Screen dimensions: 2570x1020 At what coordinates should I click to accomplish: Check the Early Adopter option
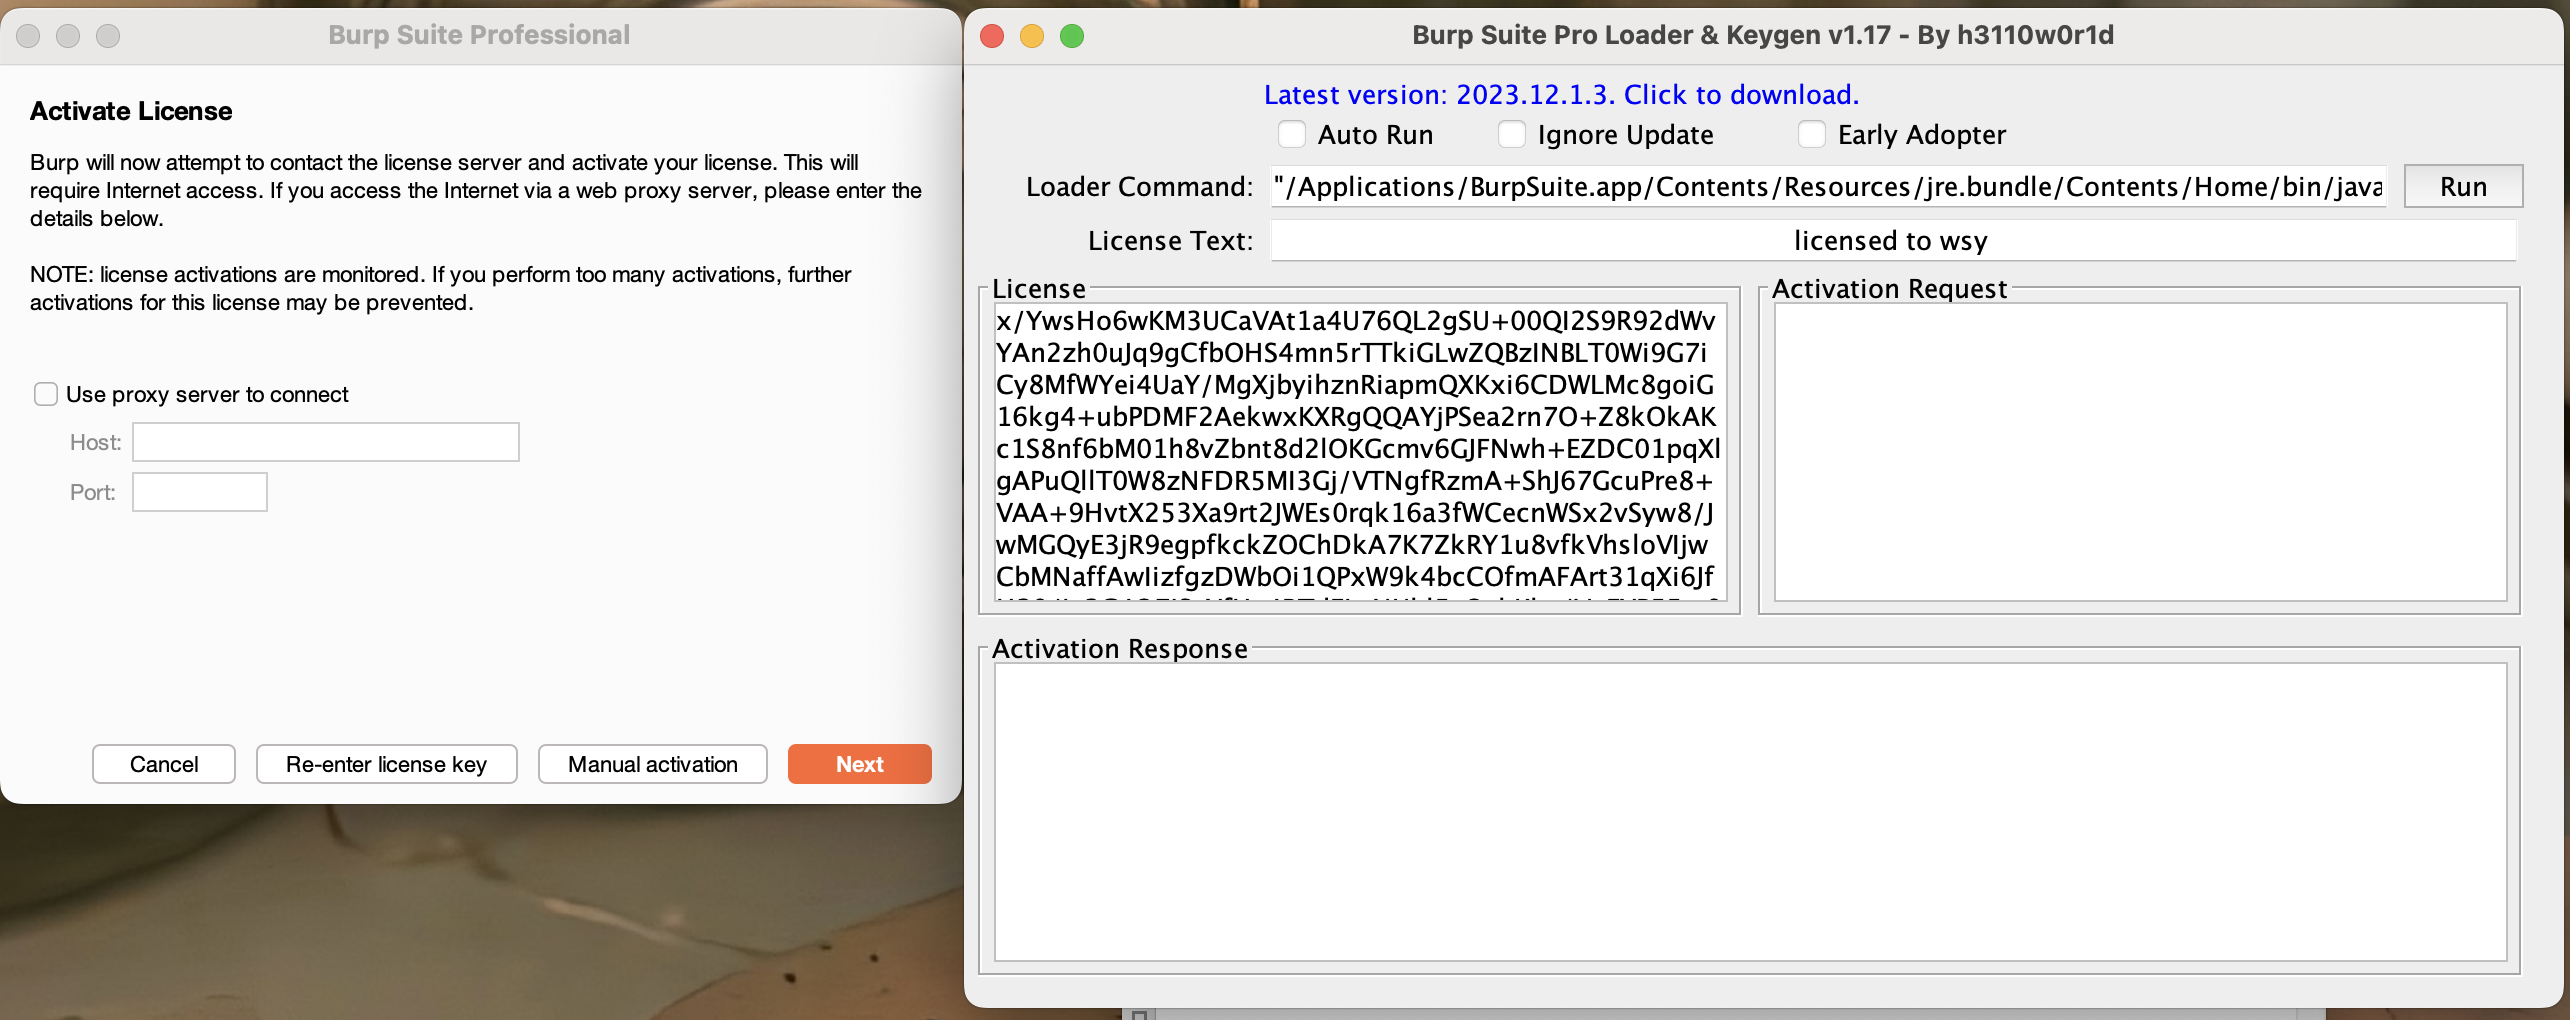click(x=1812, y=134)
